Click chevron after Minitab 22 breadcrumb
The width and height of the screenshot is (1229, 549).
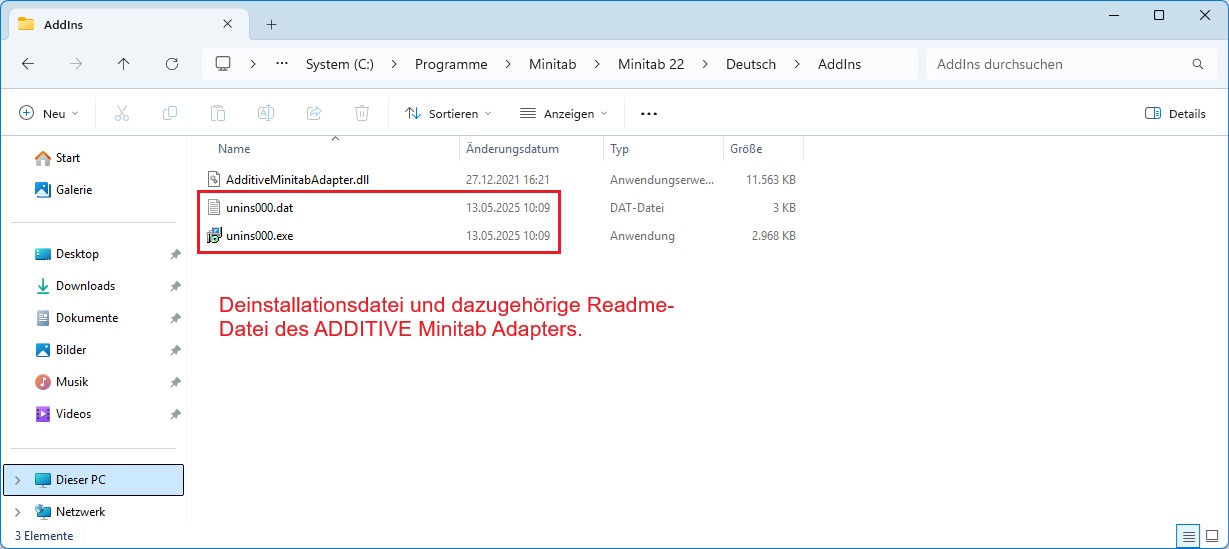tap(704, 64)
